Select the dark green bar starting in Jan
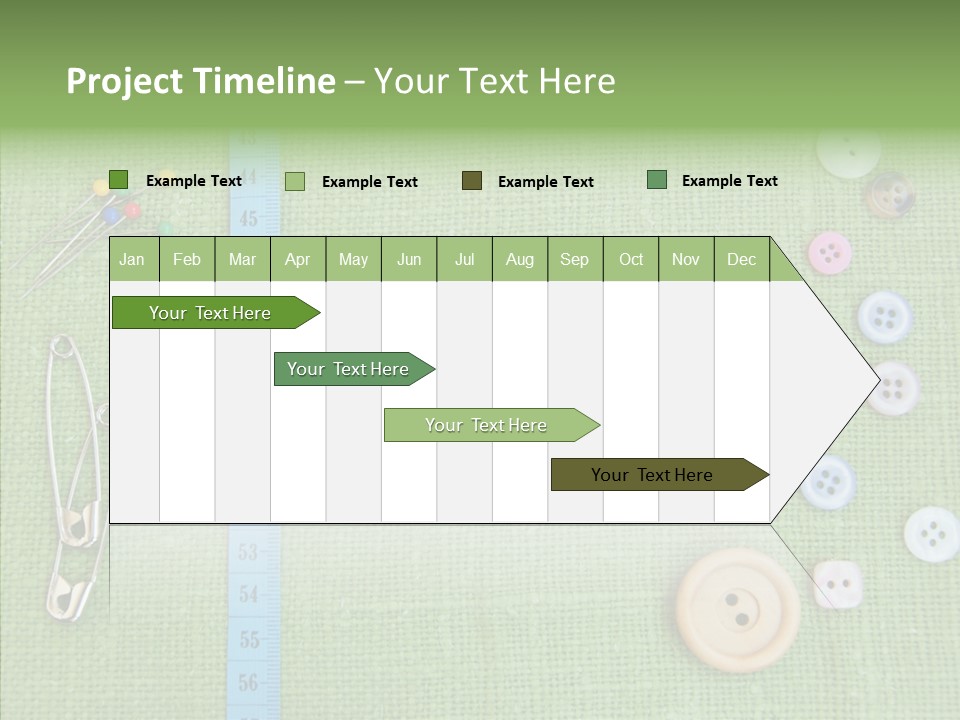Viewport: 960px width, 720px height. point(210,313)
